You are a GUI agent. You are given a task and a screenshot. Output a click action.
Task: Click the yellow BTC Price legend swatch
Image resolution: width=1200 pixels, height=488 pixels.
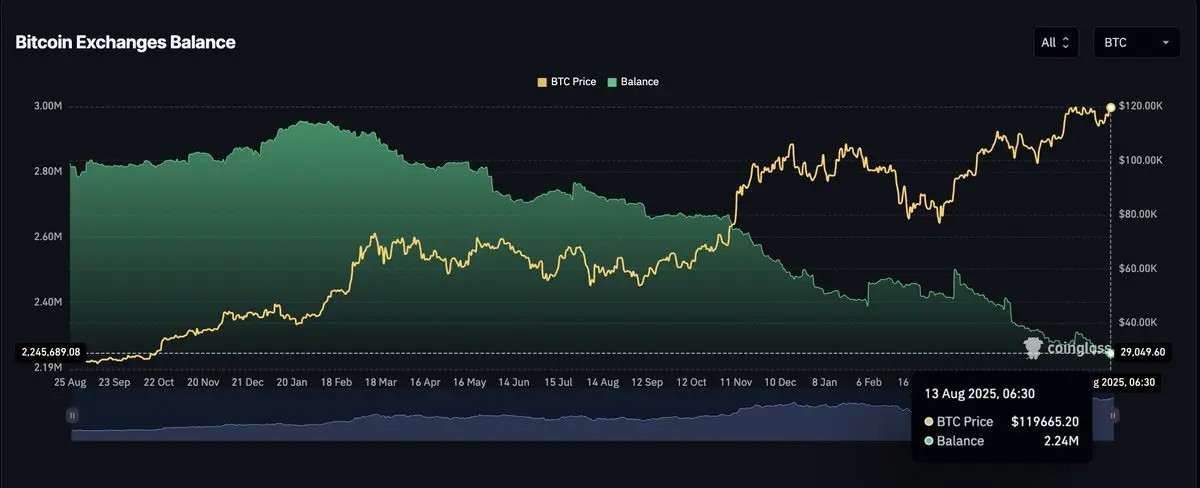542,82
